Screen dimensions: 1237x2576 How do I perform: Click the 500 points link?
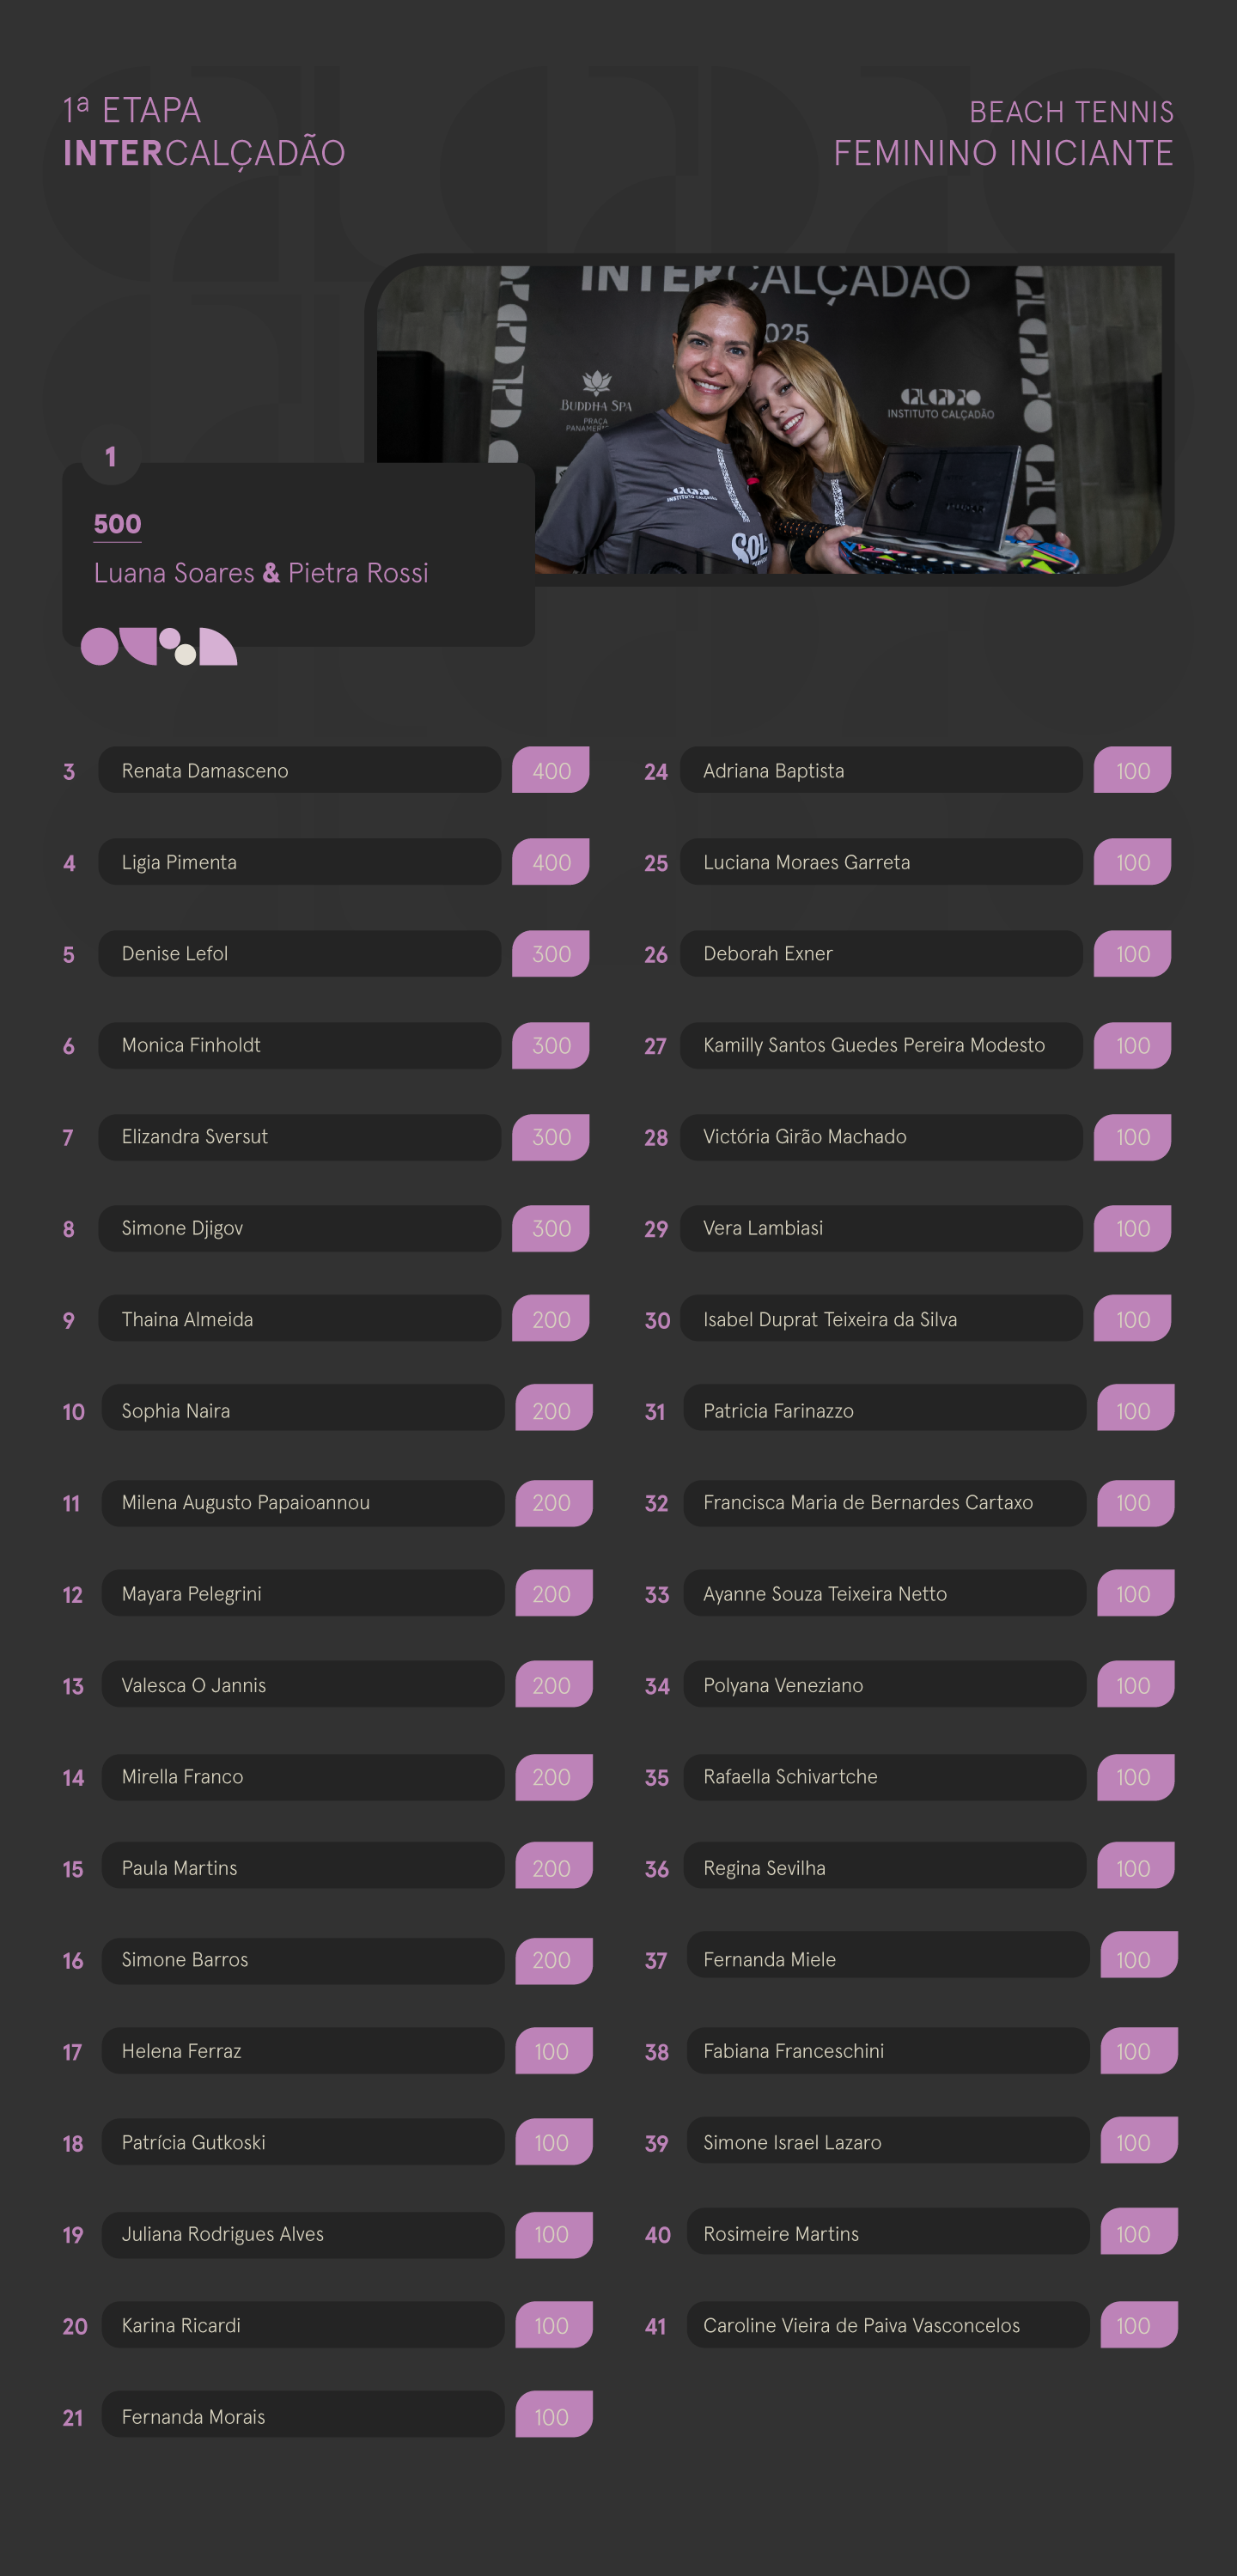point(117,524)
